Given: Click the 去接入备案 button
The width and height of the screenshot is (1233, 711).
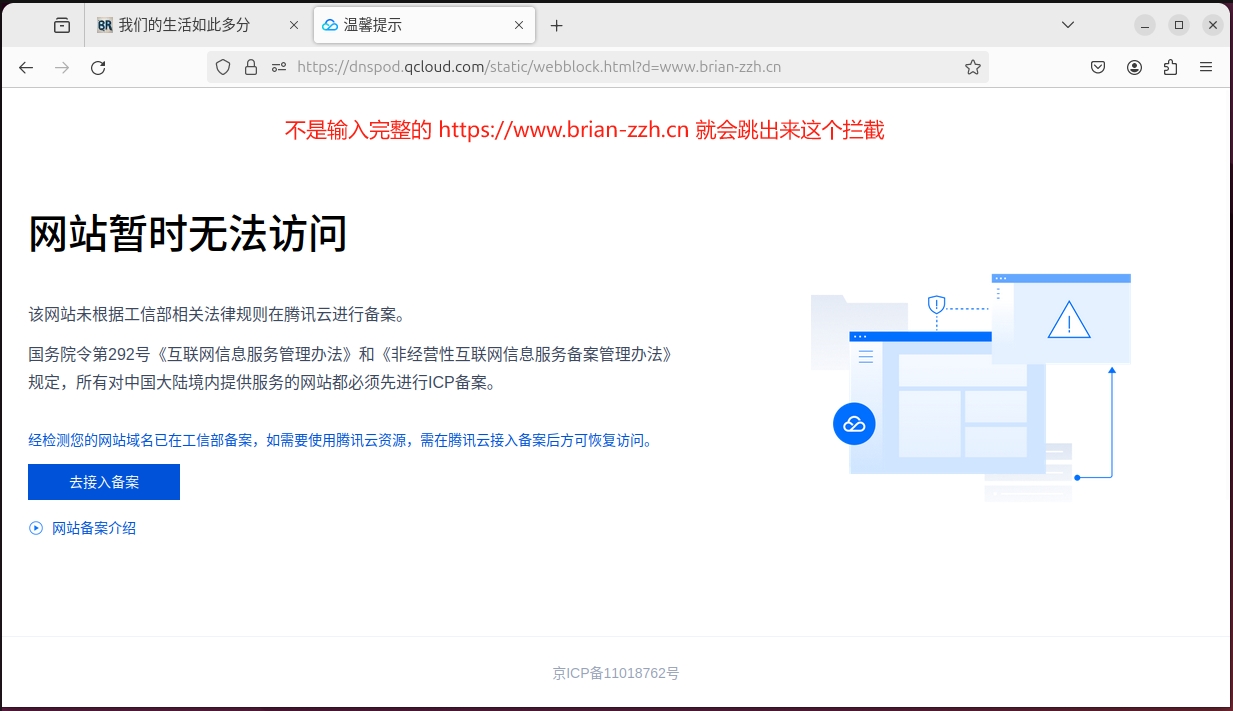Looking at the screenshot, I should 104,482.
